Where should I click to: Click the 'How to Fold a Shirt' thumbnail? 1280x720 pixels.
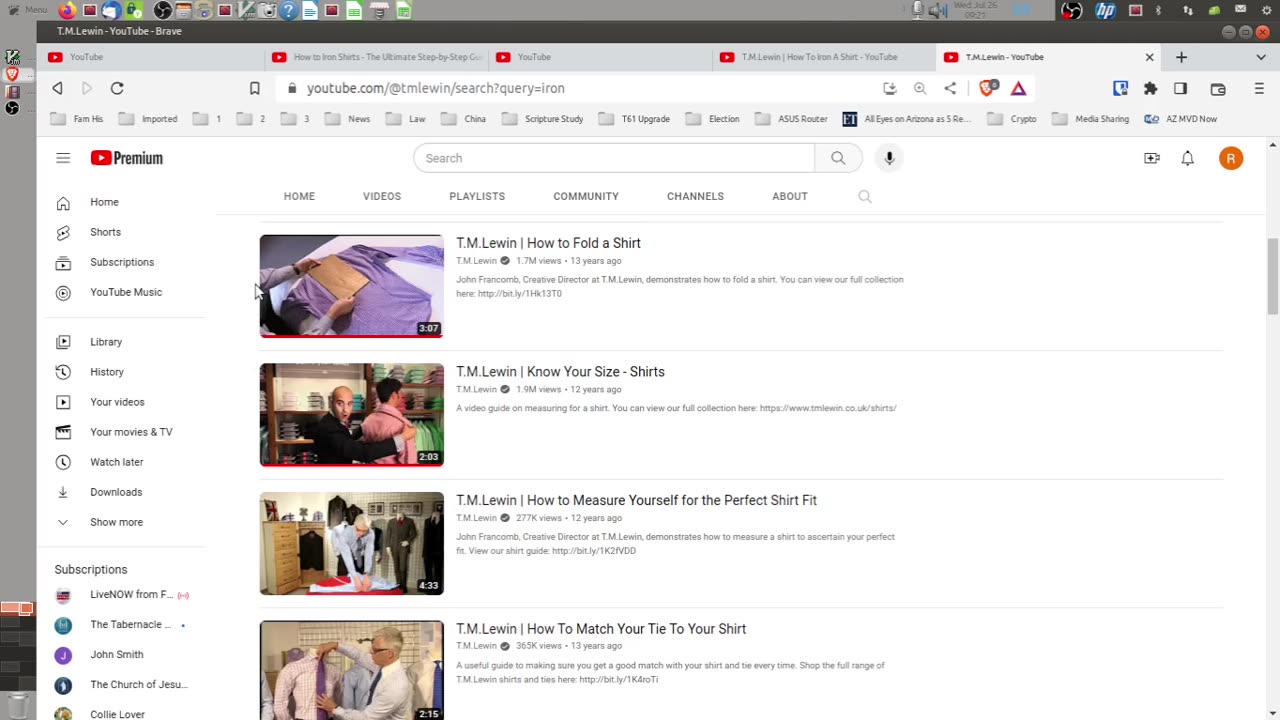pyautogui.click(x=351, y=286)
